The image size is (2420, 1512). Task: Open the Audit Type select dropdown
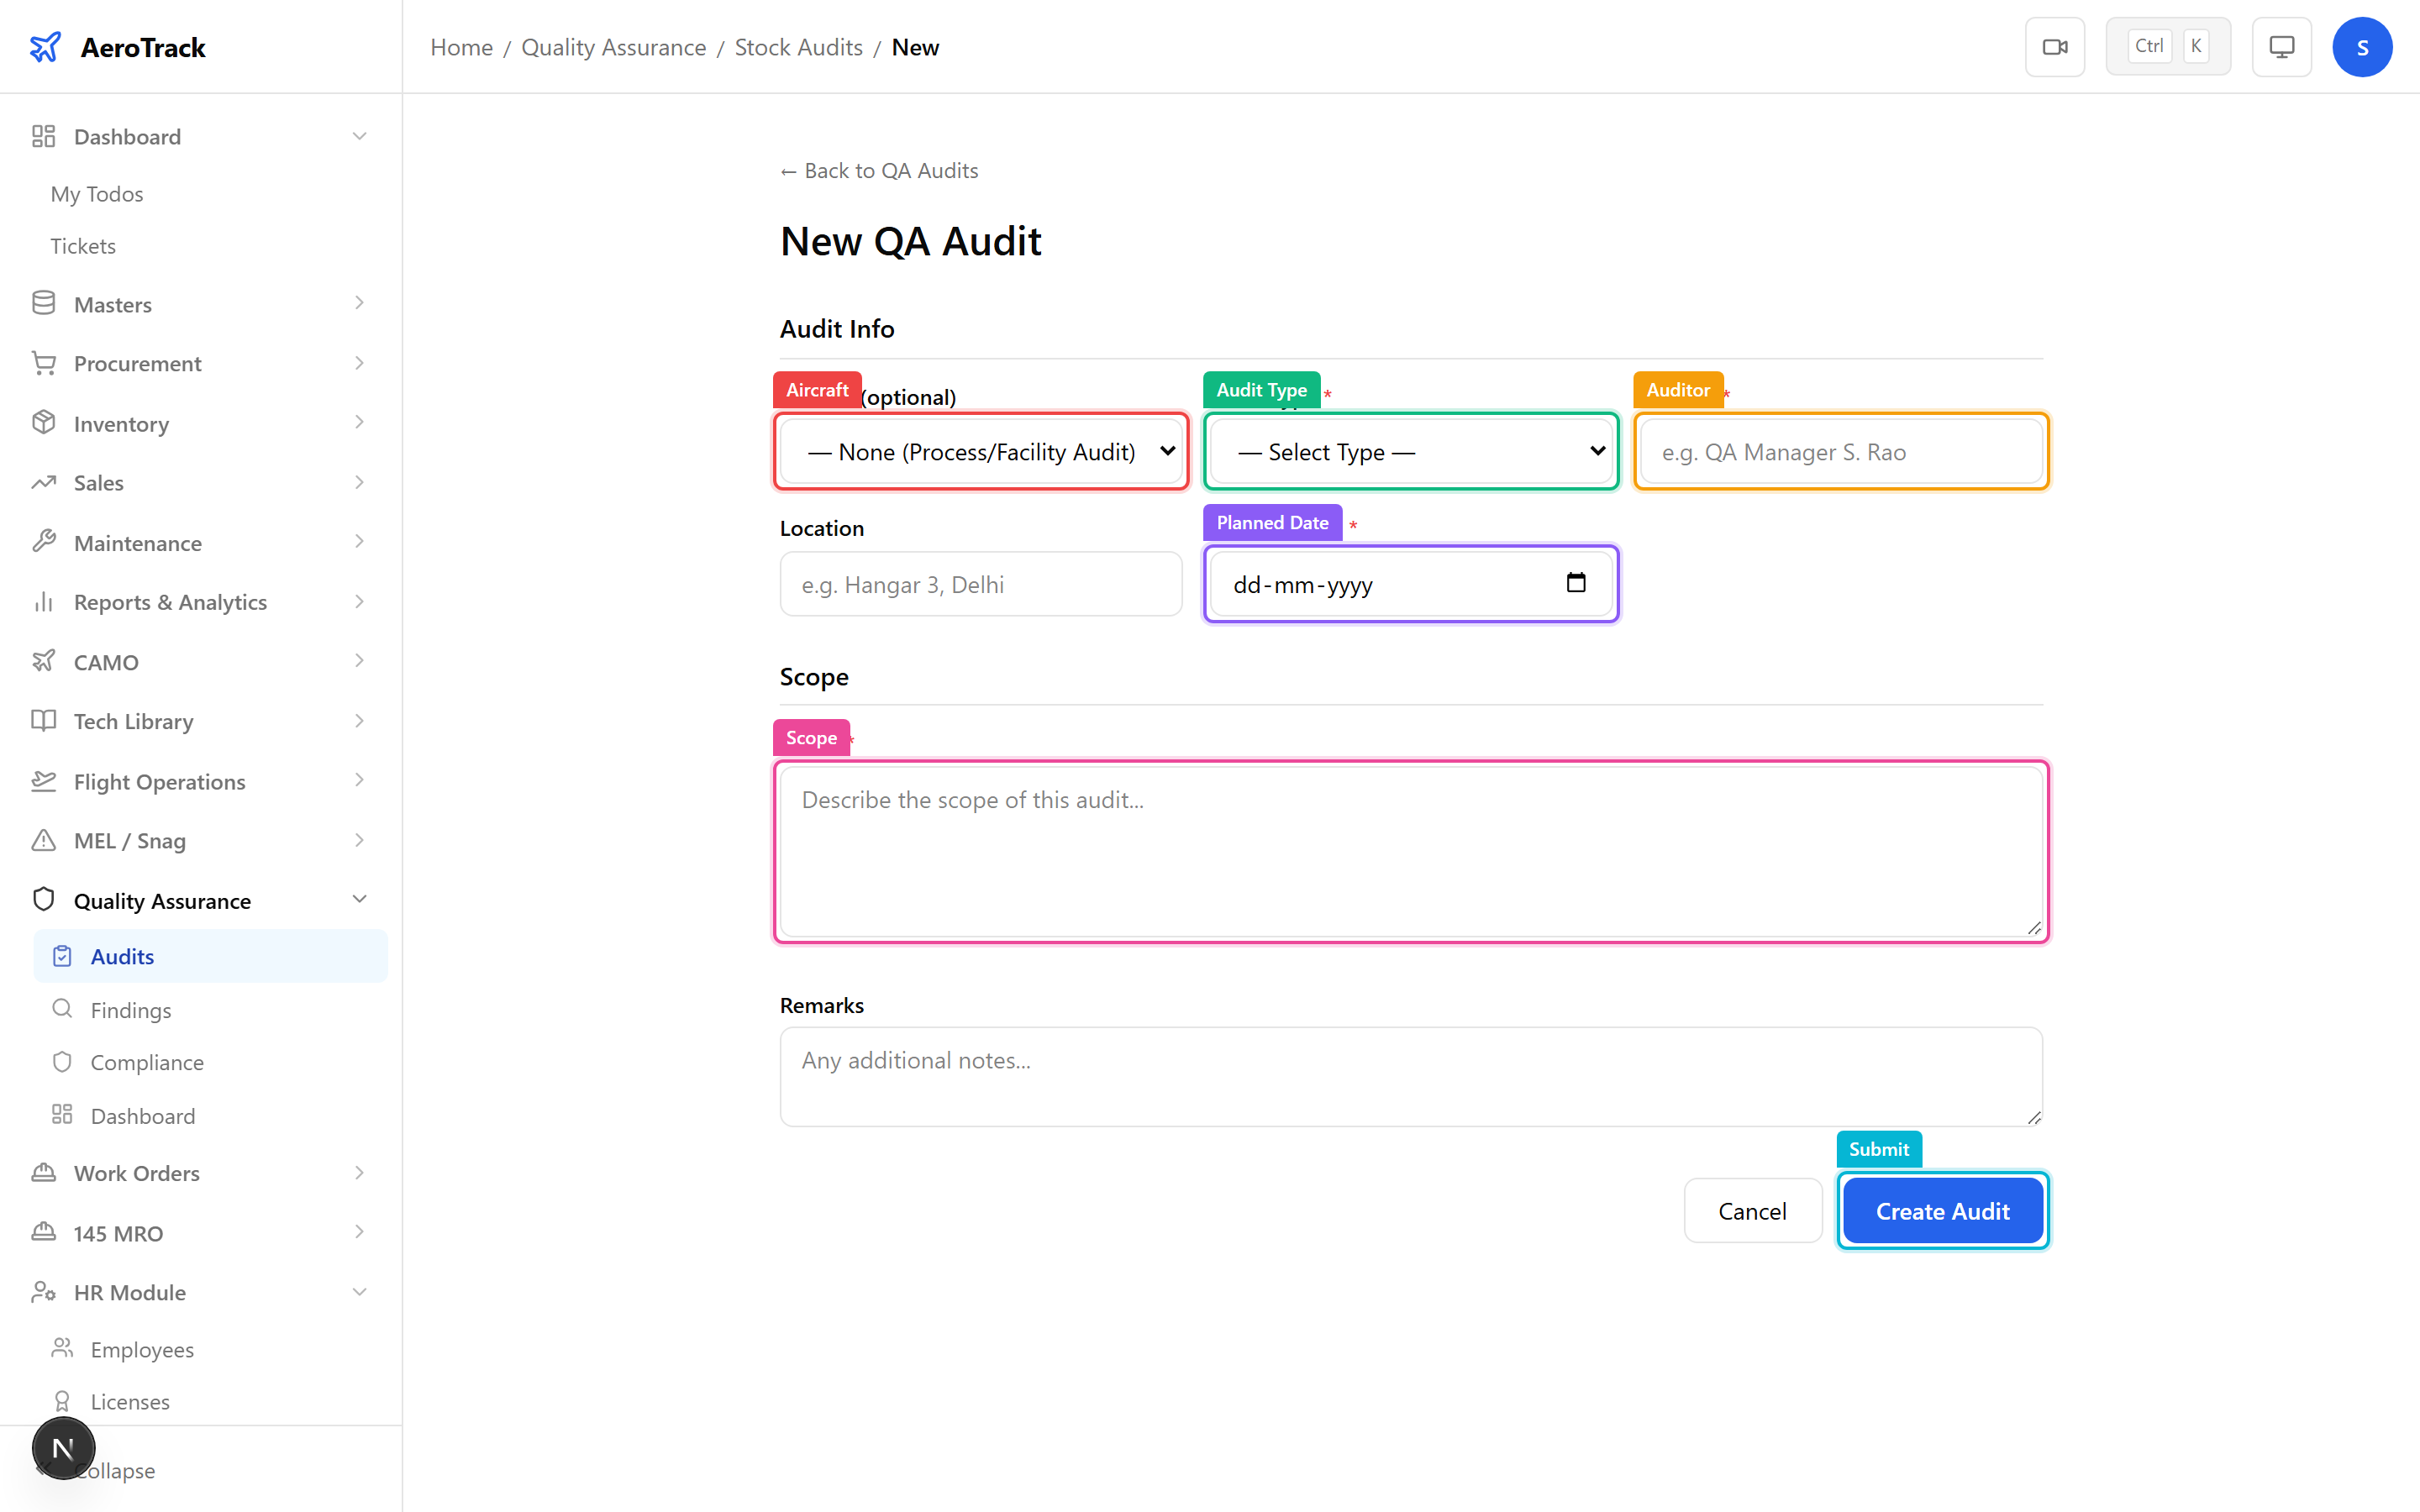coord(1410,451)
